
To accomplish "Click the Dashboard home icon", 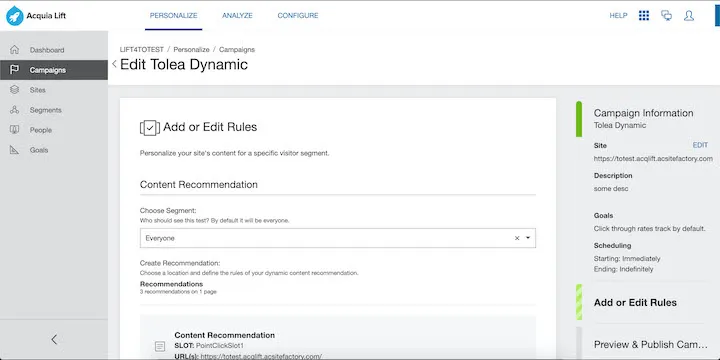I will point(15,50).
